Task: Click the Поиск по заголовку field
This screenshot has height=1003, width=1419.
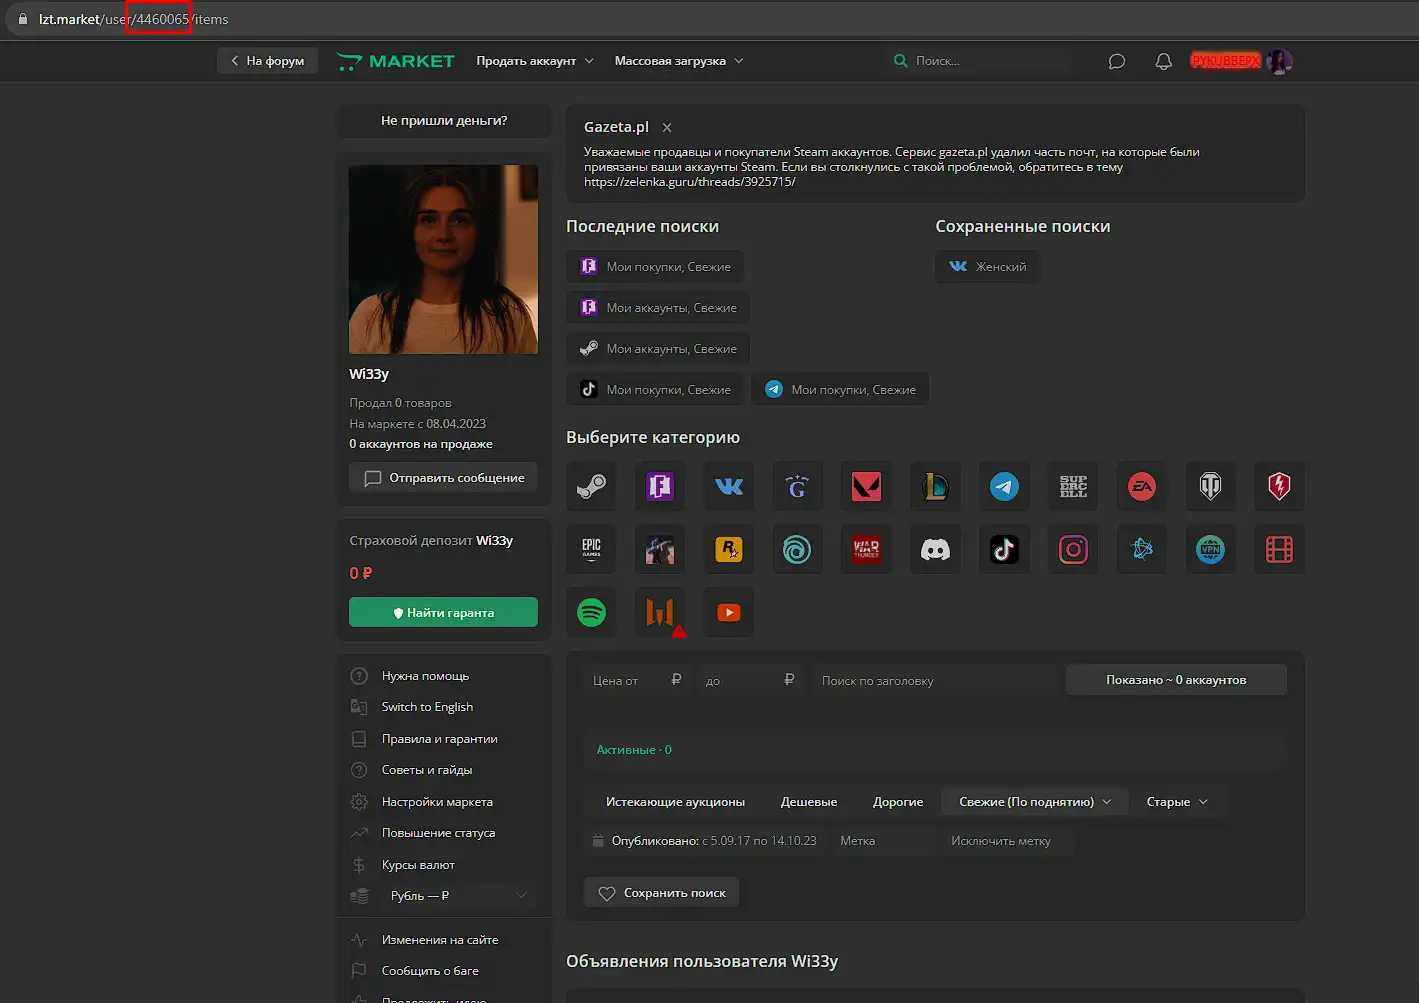Action: click(934, 680)
